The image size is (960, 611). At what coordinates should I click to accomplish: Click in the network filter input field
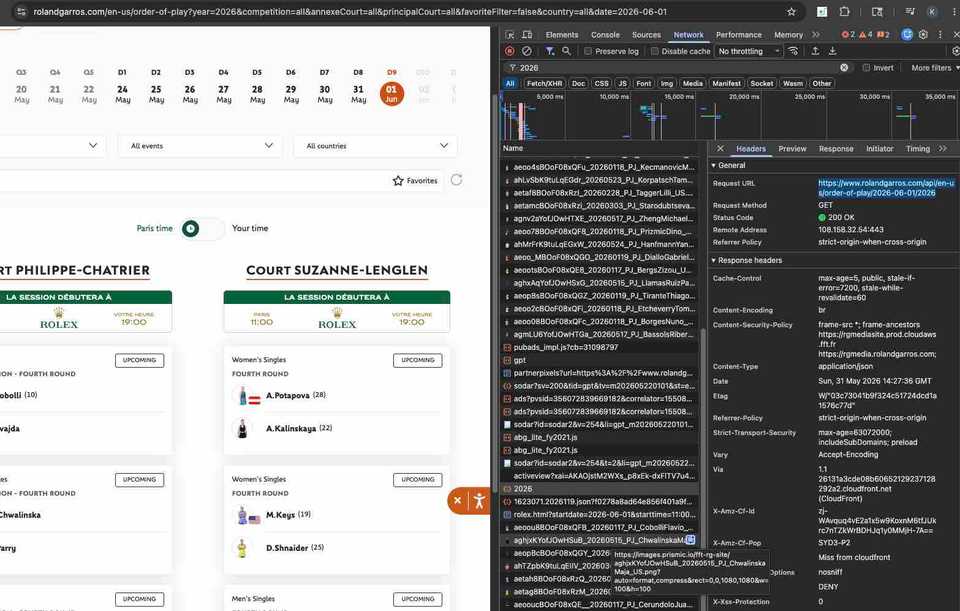(x=677, y=68)
